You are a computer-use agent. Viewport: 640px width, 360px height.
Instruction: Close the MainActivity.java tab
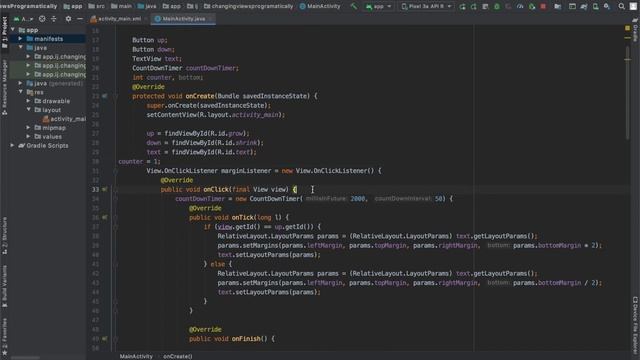(210, 19)
